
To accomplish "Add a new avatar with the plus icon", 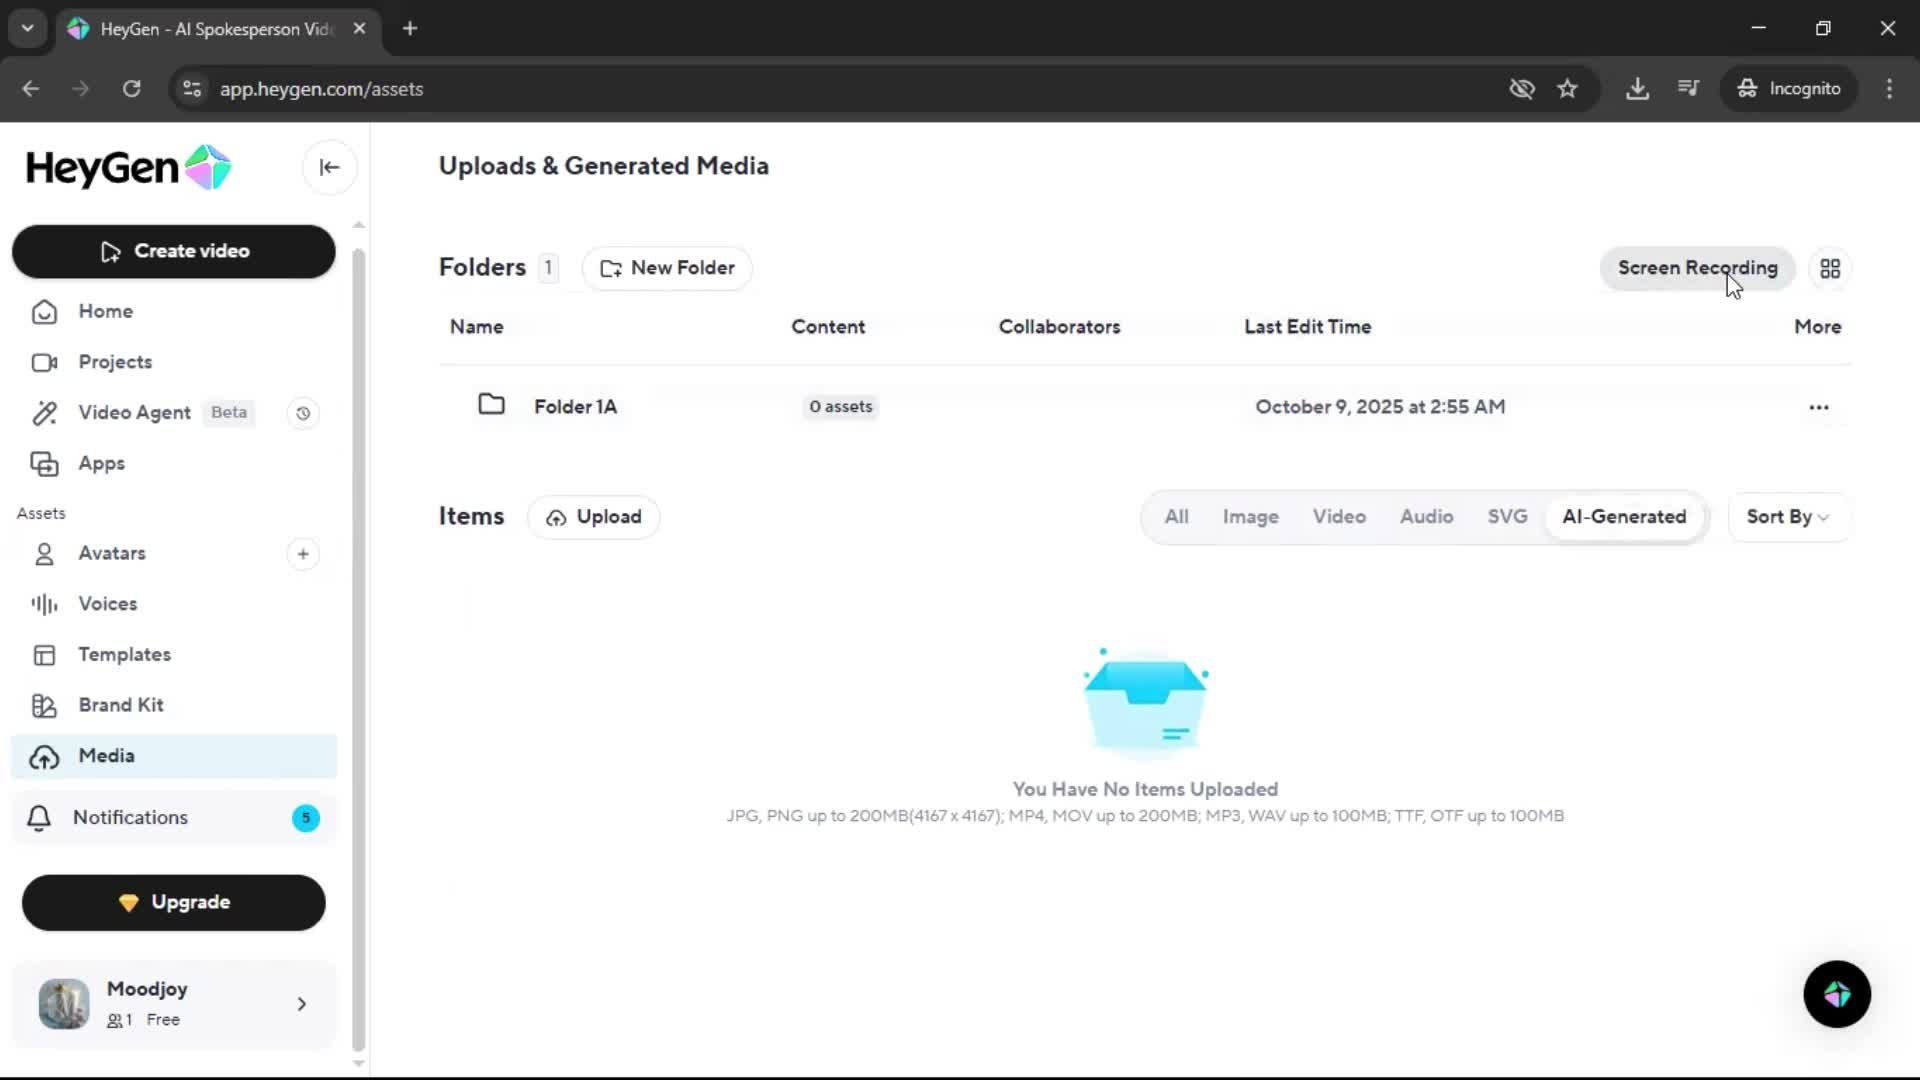I will (x=303, y=554).
